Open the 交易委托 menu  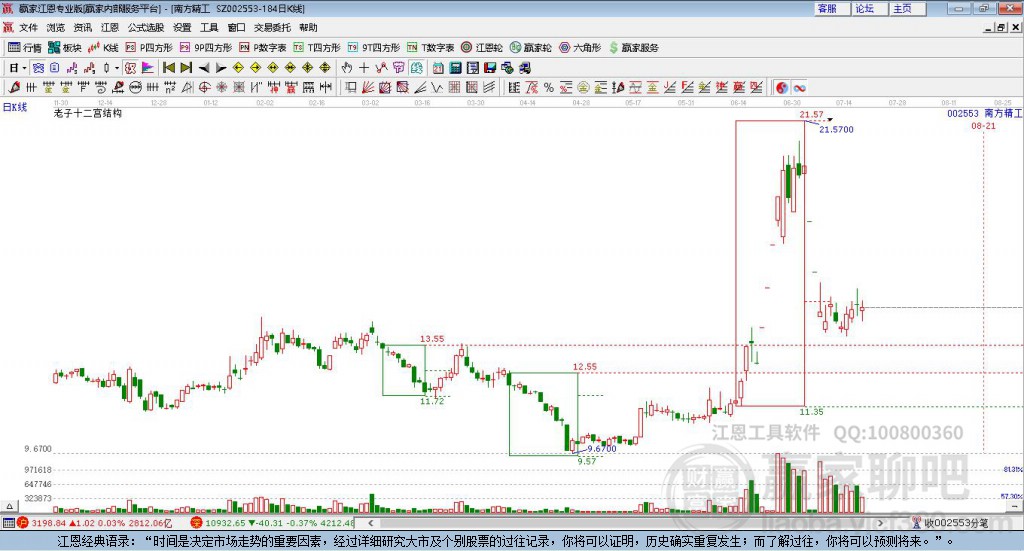[x=272, y=27]
